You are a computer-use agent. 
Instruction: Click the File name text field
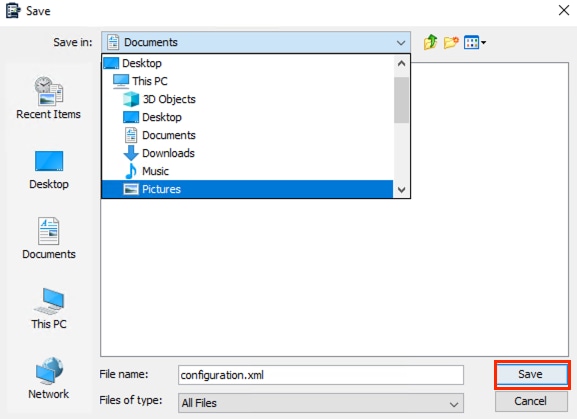pyautogui.click(x=321, y=375)
